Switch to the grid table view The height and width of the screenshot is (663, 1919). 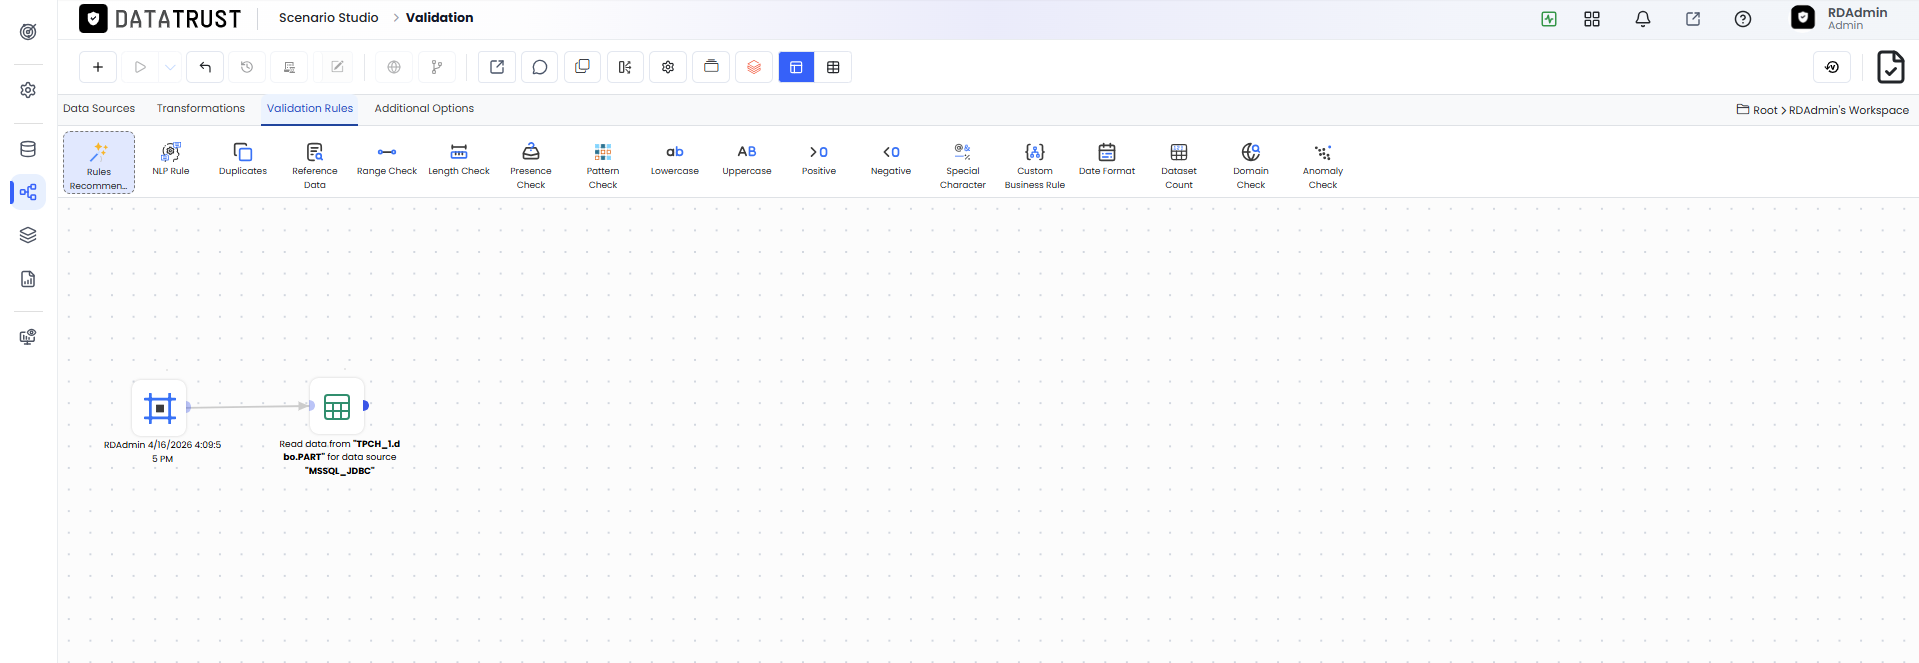click(x=833, y=67)
